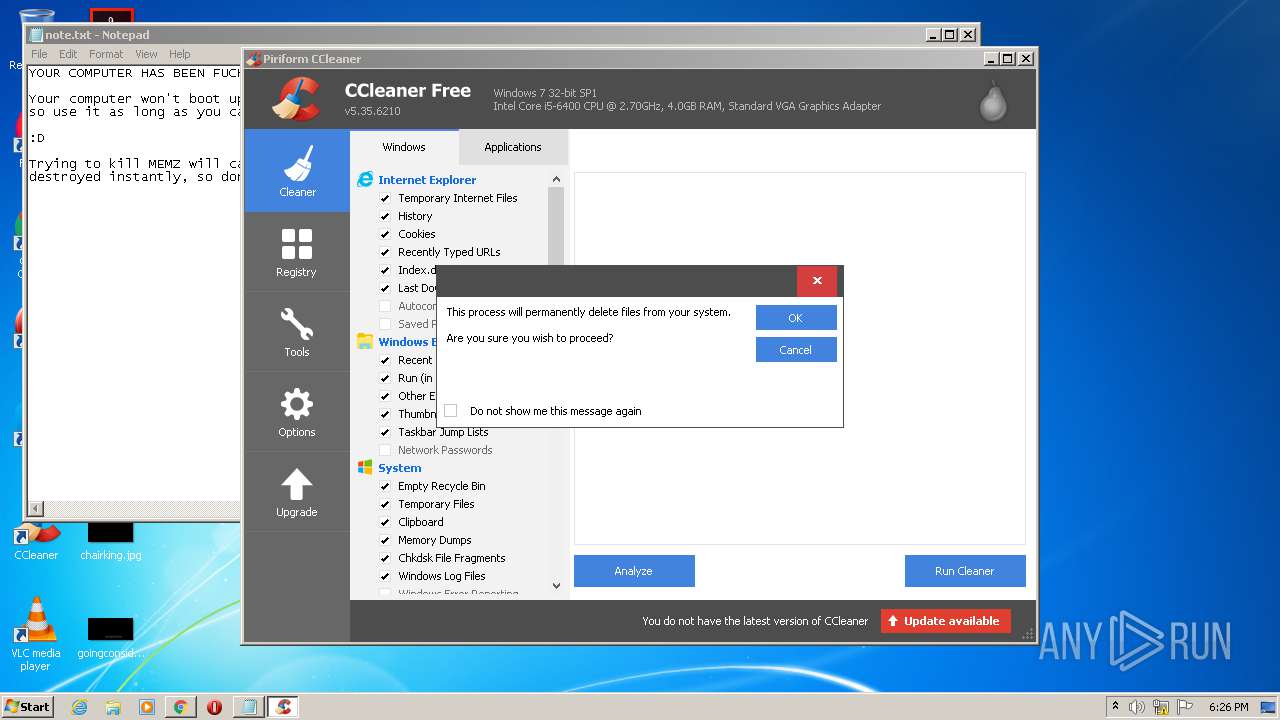Click the Internet Explorer section icon
The height and width of the screenshot is (720, 1280).
coord(365,180)
